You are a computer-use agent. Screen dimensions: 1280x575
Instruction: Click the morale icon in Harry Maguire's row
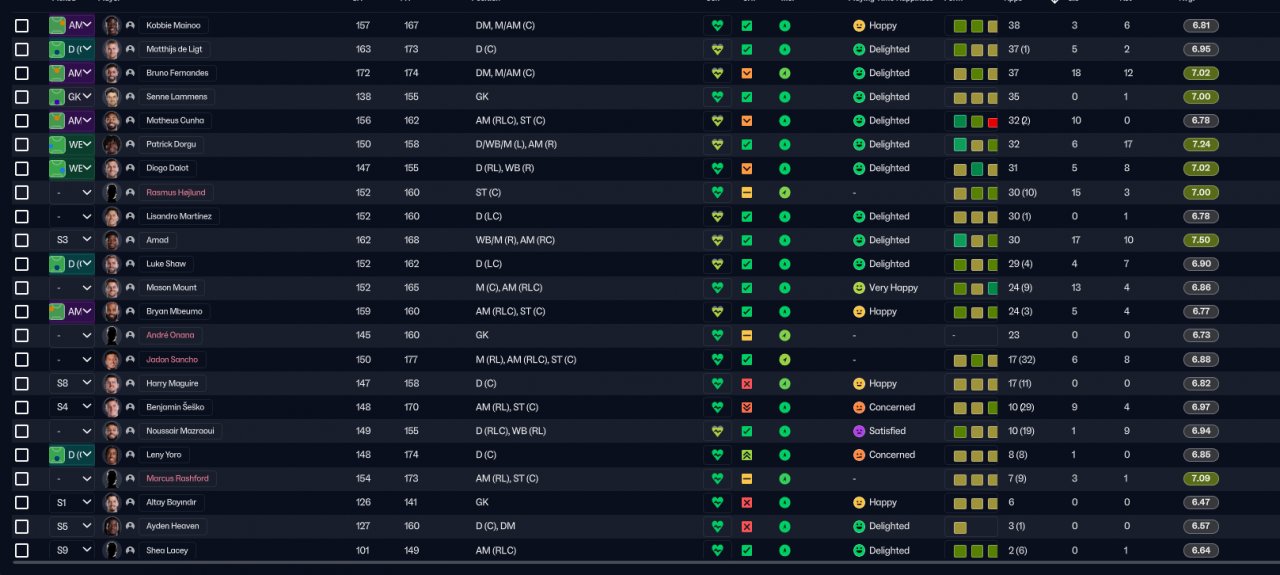tap(784, 383)
